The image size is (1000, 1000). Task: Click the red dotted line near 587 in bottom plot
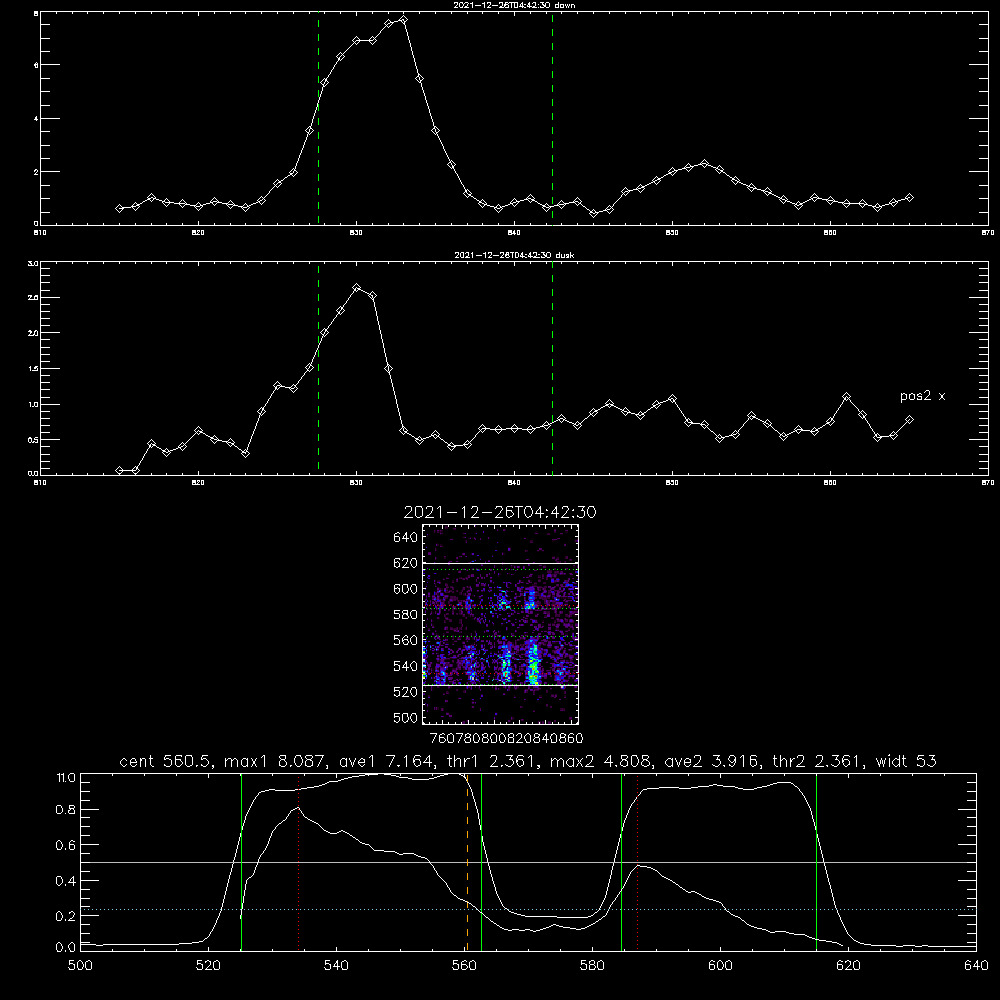click(637, 862)
